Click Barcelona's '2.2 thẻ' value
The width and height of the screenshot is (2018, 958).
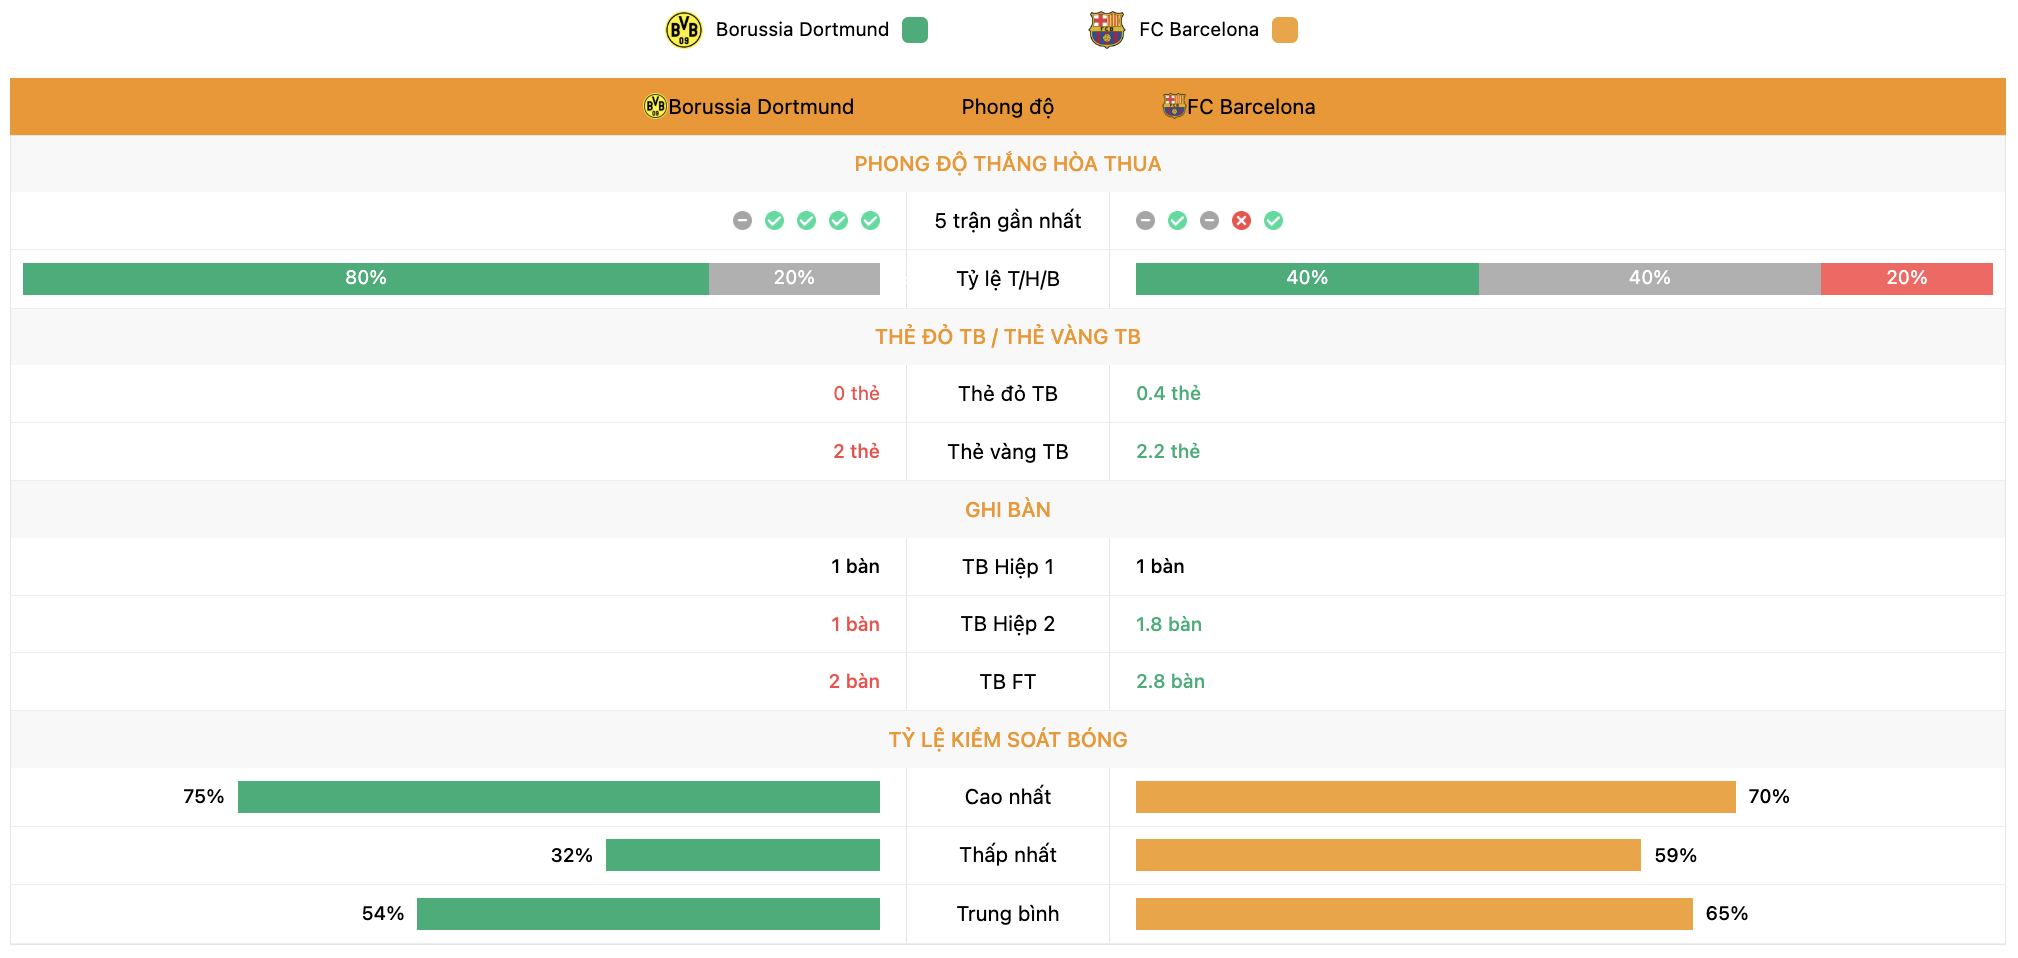pos(1168,452)
